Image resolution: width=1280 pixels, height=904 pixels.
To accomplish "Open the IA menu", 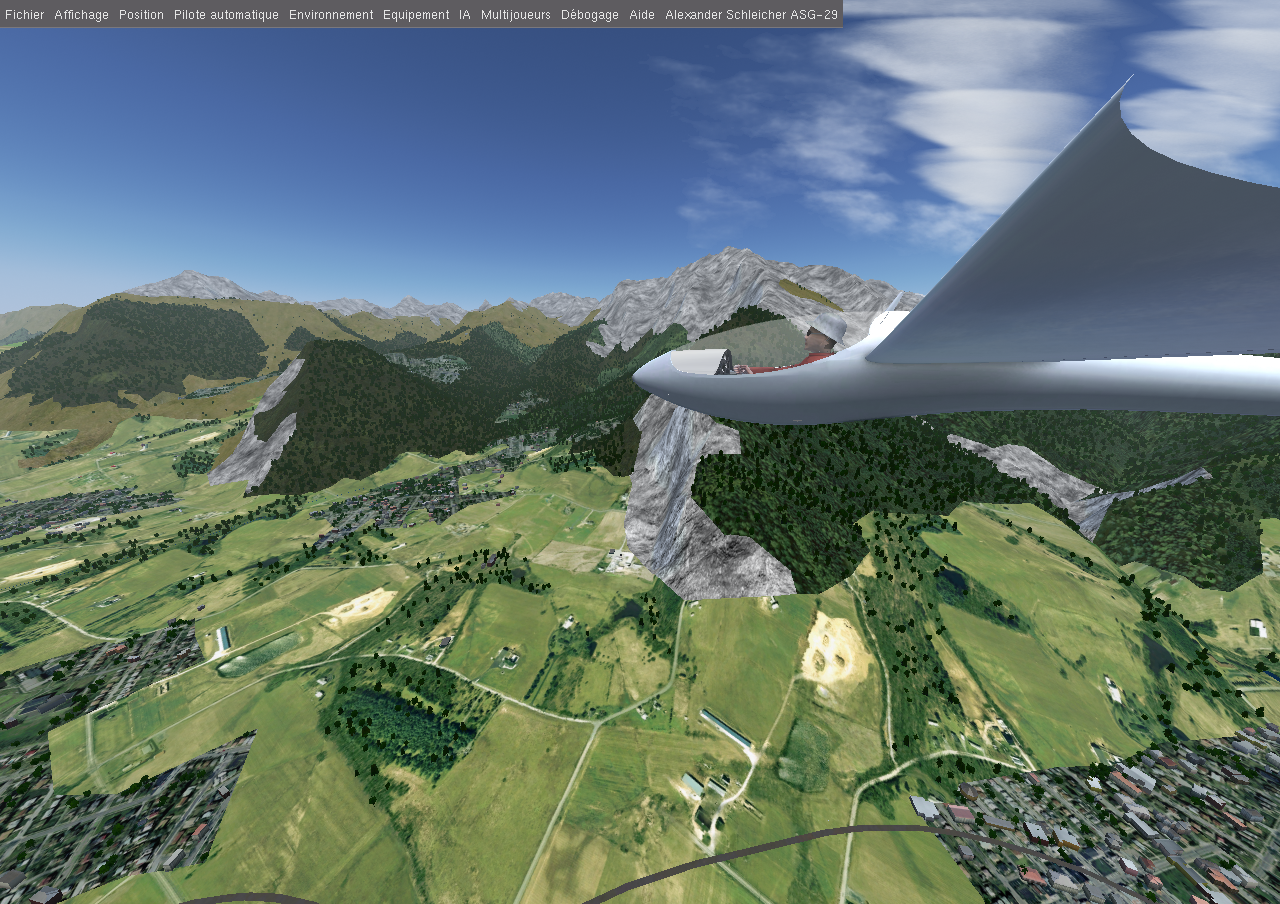I will pyautogui.click(x=465, y=15).
